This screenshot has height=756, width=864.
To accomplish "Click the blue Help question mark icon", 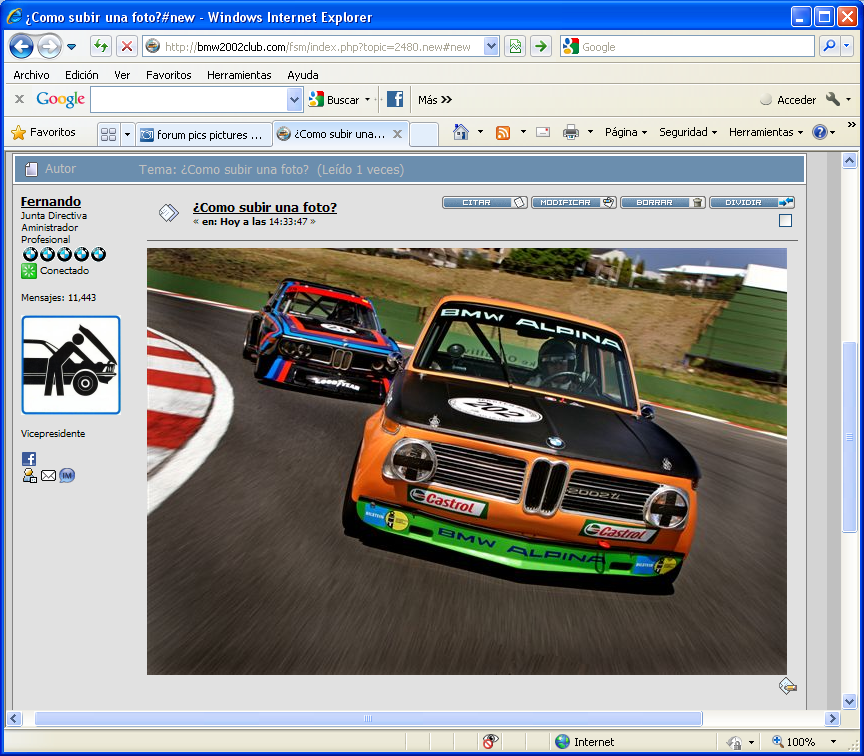I will (820, 132).
